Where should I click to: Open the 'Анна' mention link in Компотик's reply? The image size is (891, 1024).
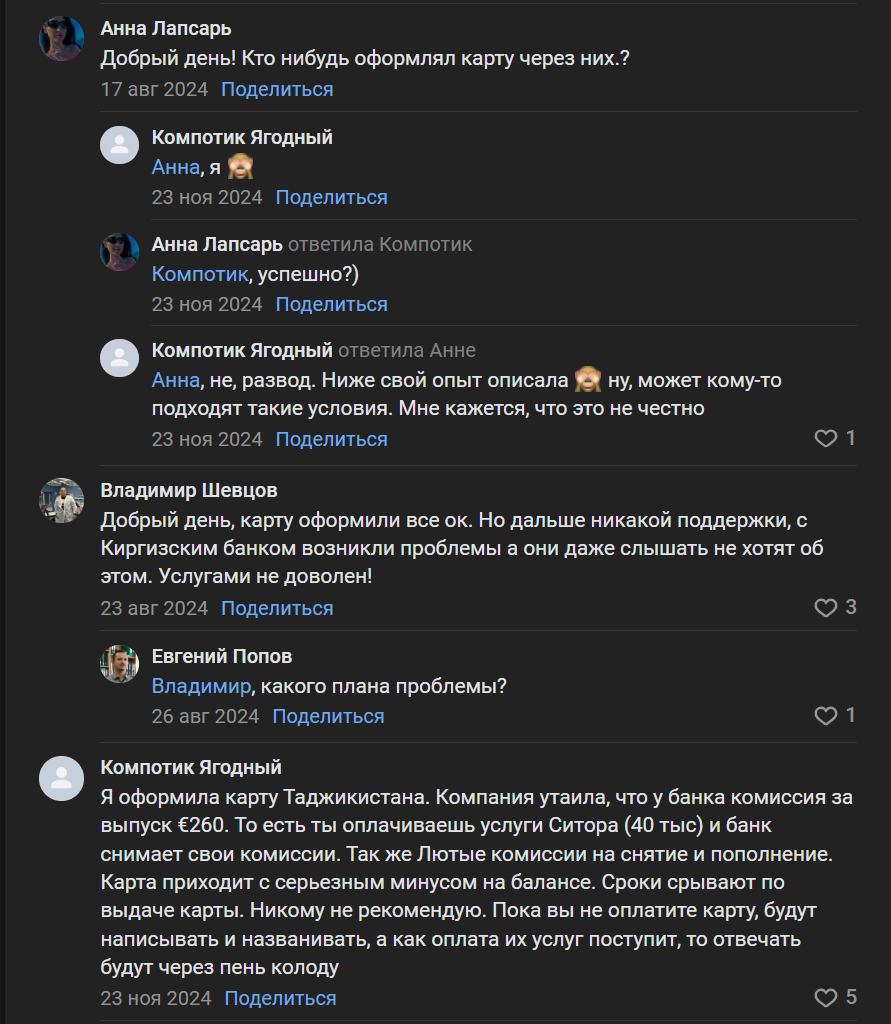click(167, 379)
